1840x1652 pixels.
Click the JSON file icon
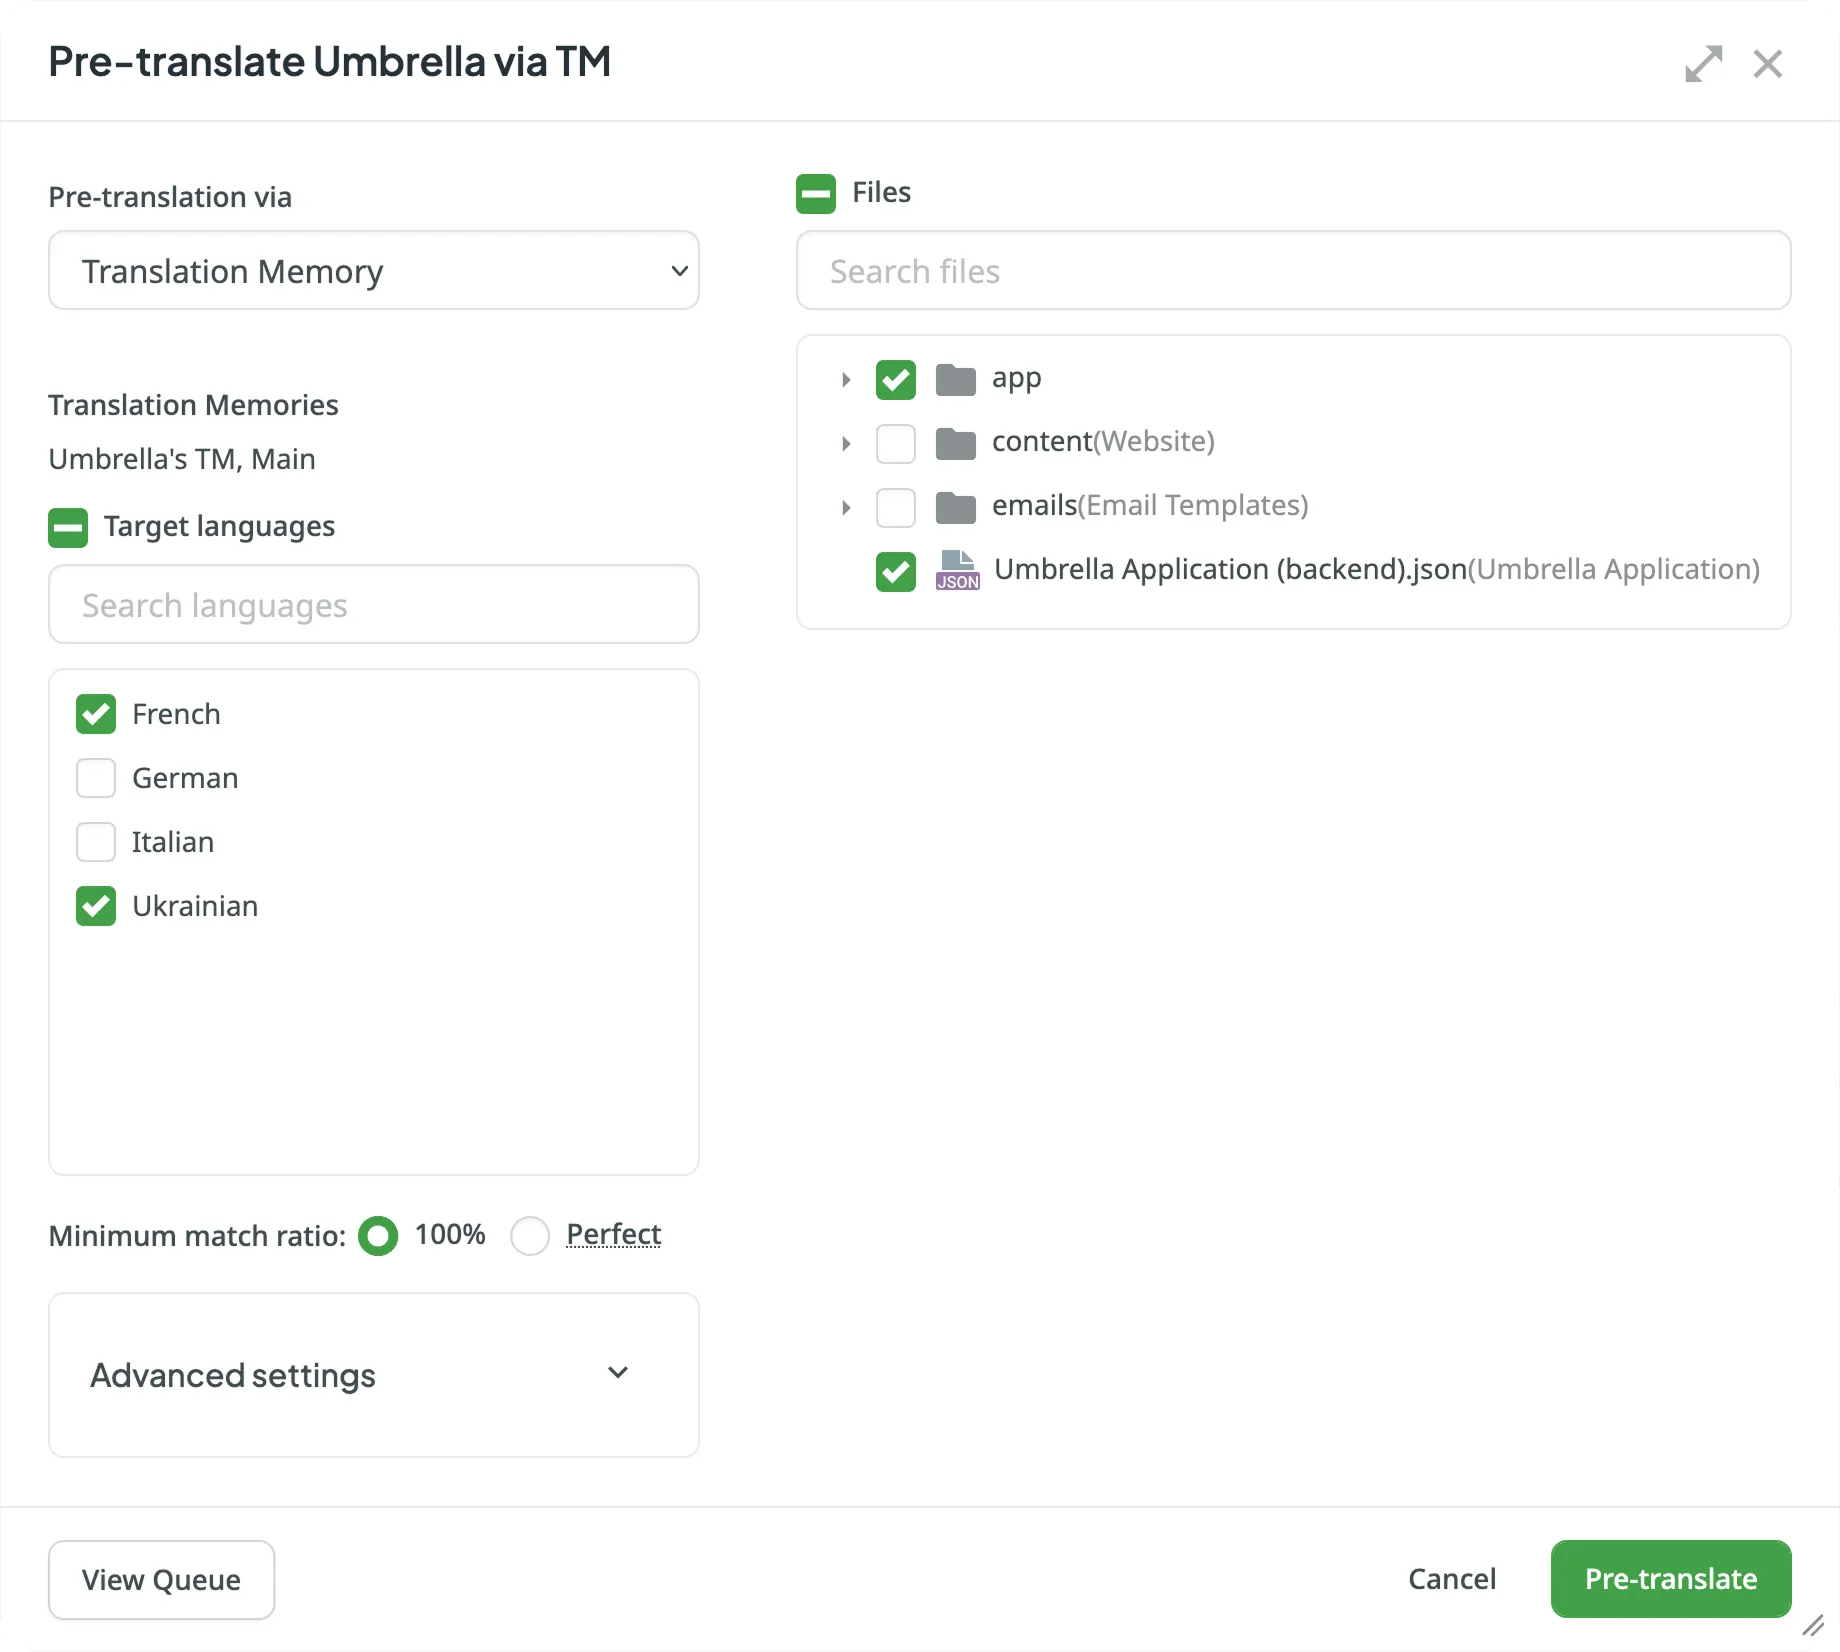pyautogui.click(x=957, y=571)
